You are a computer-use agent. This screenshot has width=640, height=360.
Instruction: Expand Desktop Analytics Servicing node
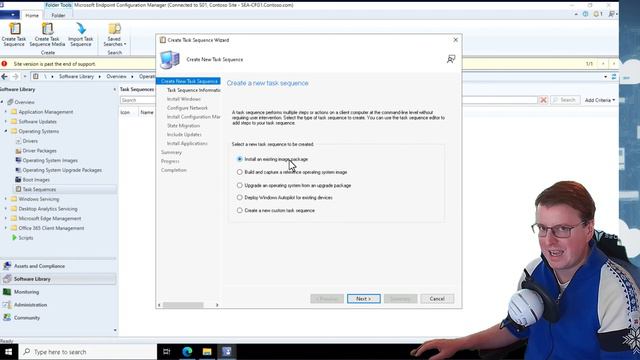6,209
